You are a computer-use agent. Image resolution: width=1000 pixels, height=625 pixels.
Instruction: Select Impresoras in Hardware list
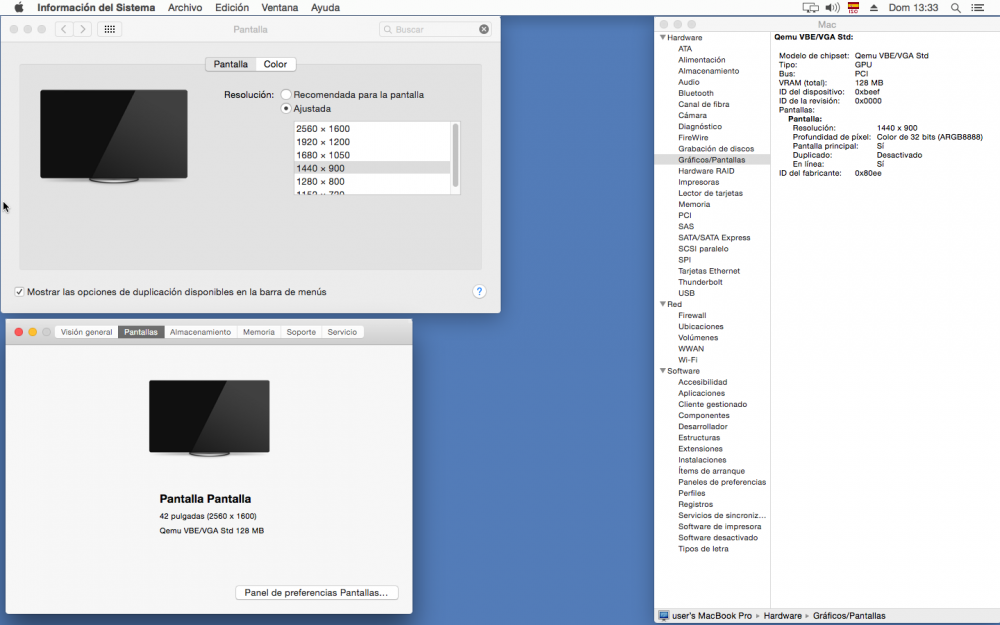click(698, 182)
